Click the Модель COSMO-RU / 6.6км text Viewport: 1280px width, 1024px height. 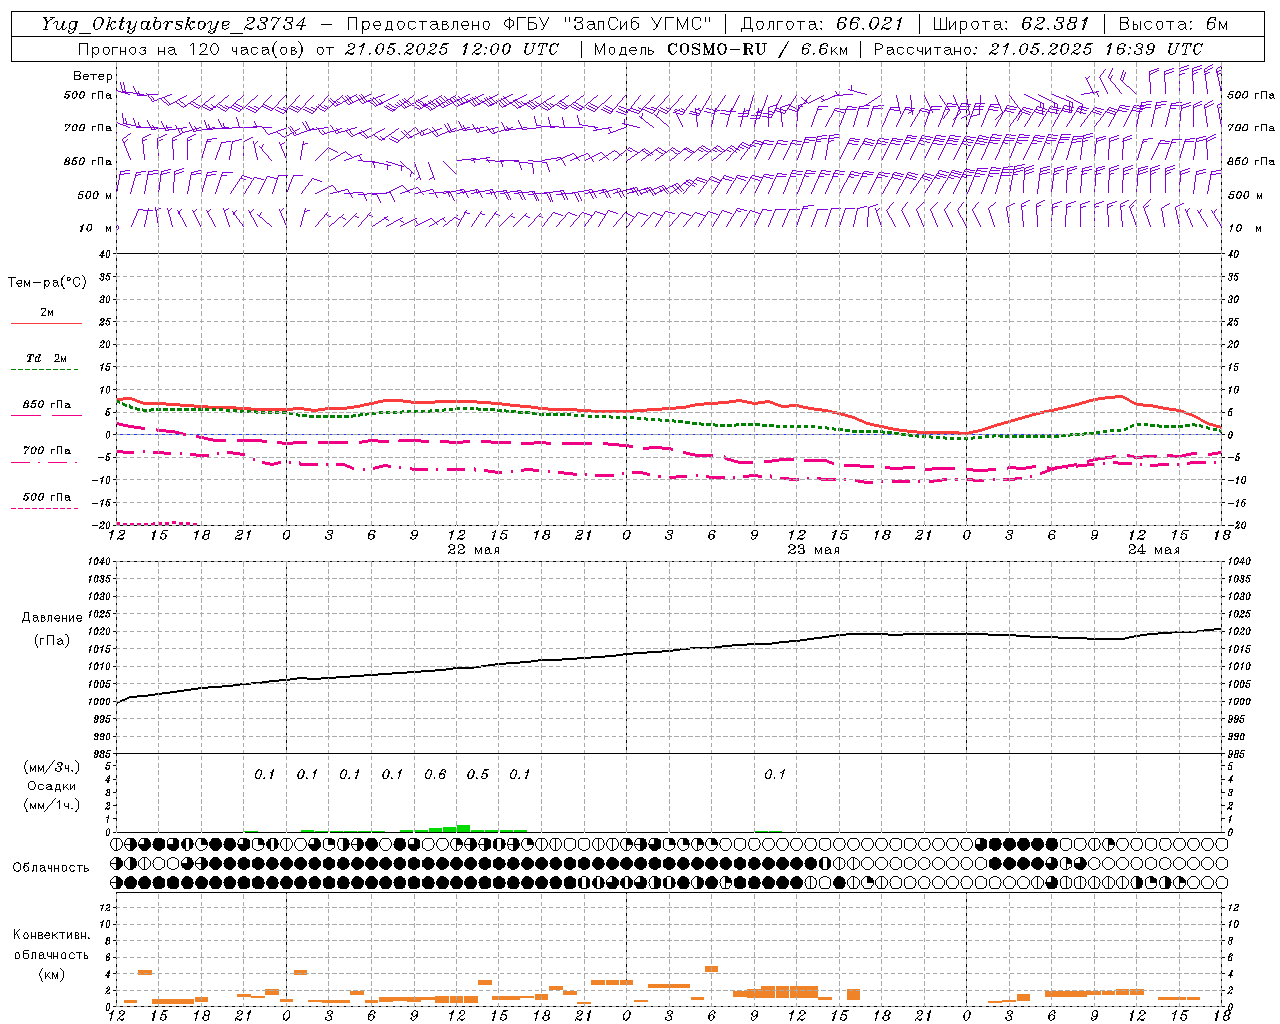(721, 49)
